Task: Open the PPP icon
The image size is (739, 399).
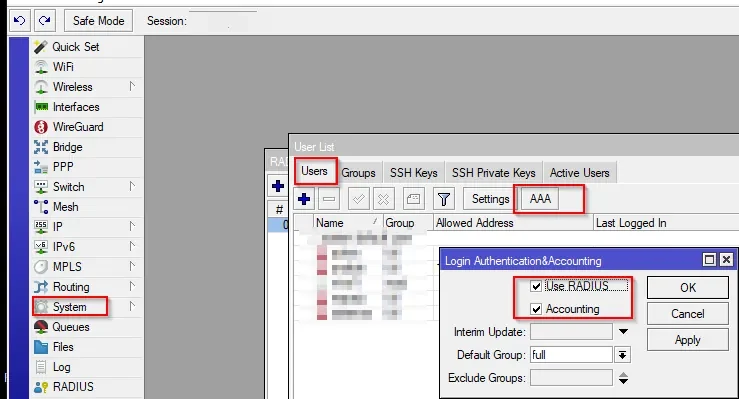Action: 41,167
